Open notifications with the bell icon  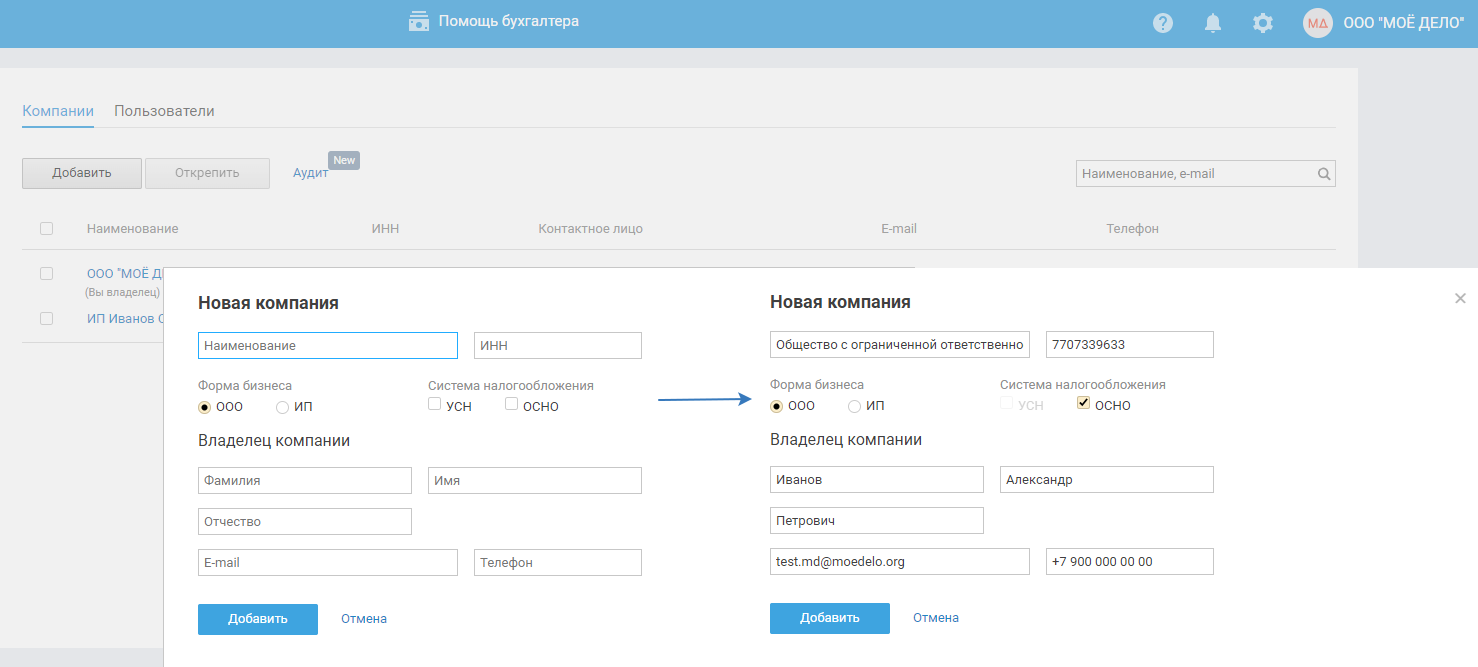1213,23
